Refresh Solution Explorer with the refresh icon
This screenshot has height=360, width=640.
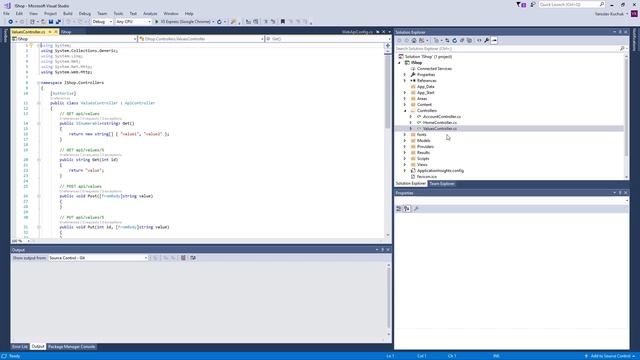454,40
